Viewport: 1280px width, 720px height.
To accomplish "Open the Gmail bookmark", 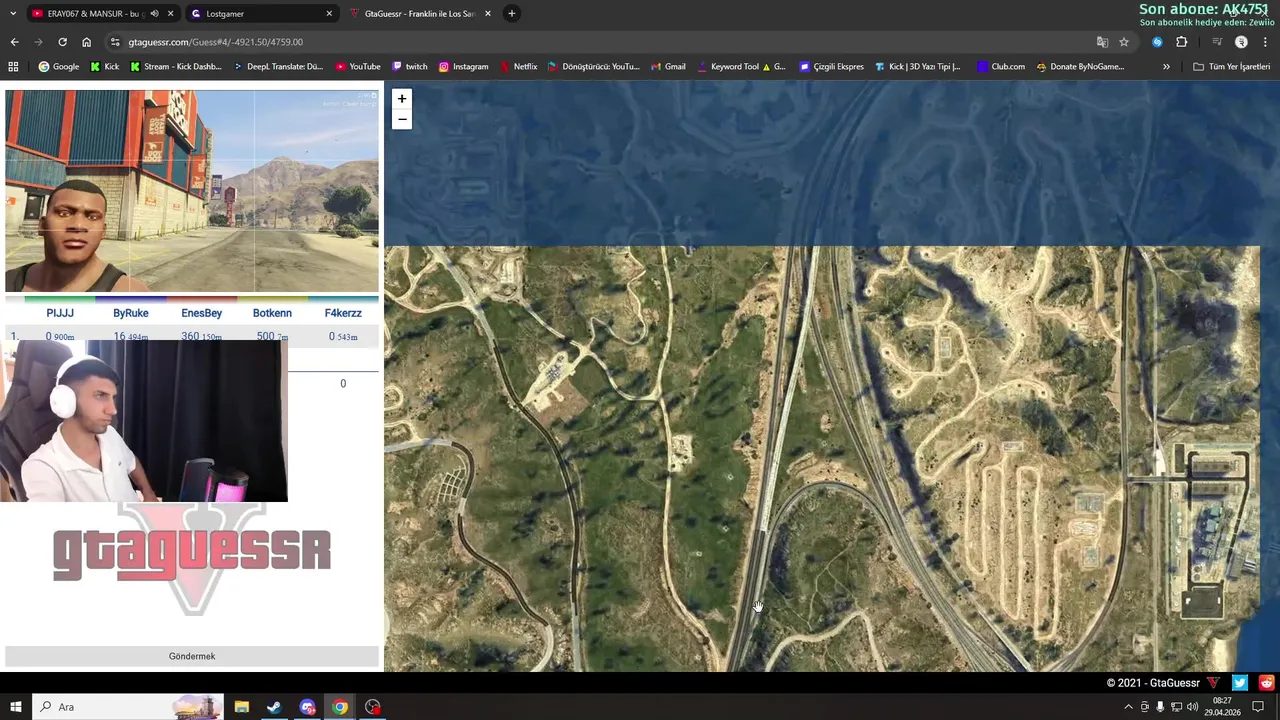I will click(668, 67).
